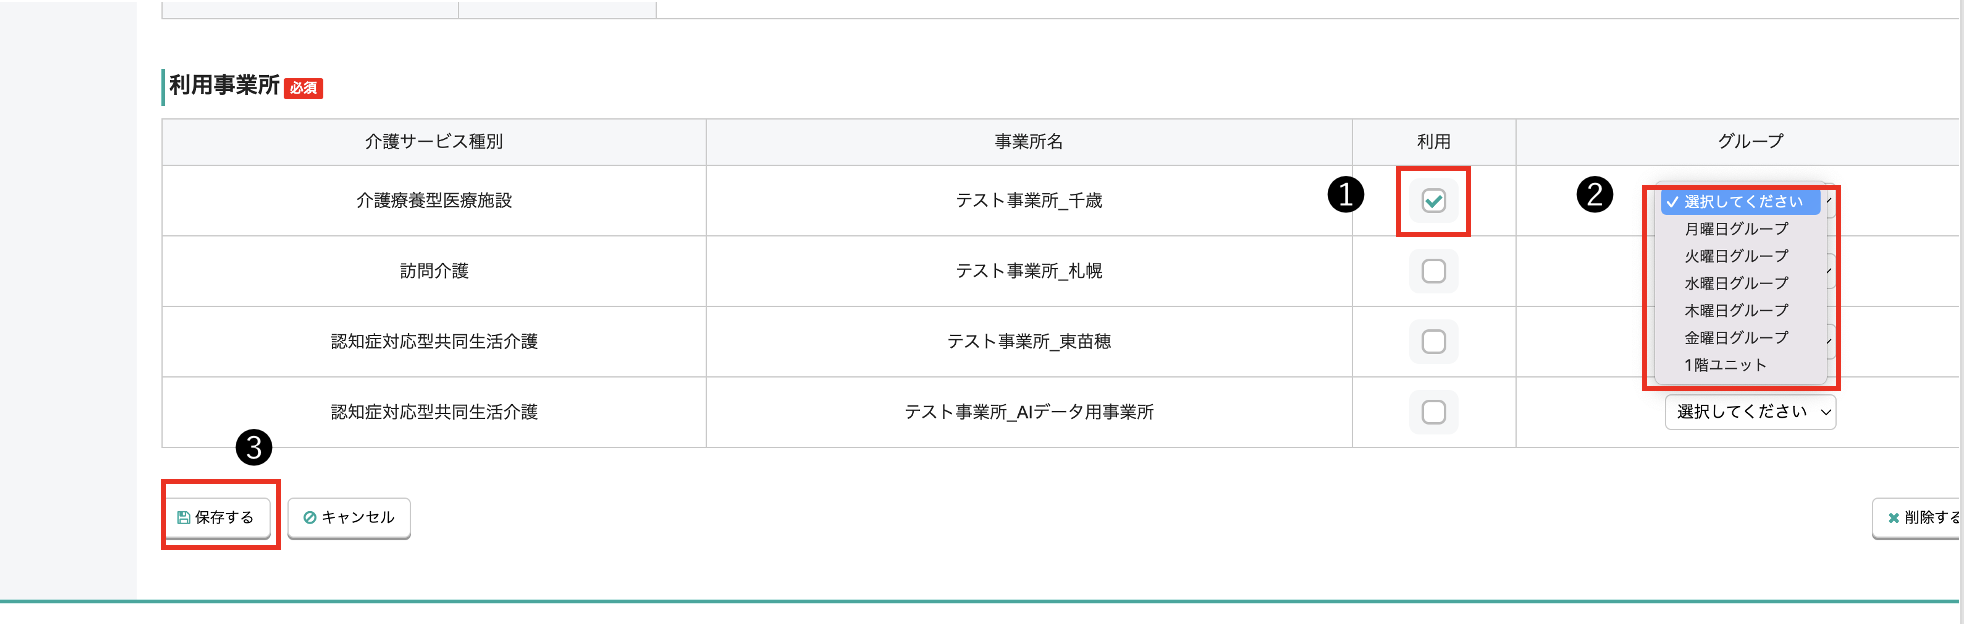Check 利用 for テスト事業所_AIデータ用事業所
The height and width of the screenshot is (624, 1964).
pos(1433,412)
